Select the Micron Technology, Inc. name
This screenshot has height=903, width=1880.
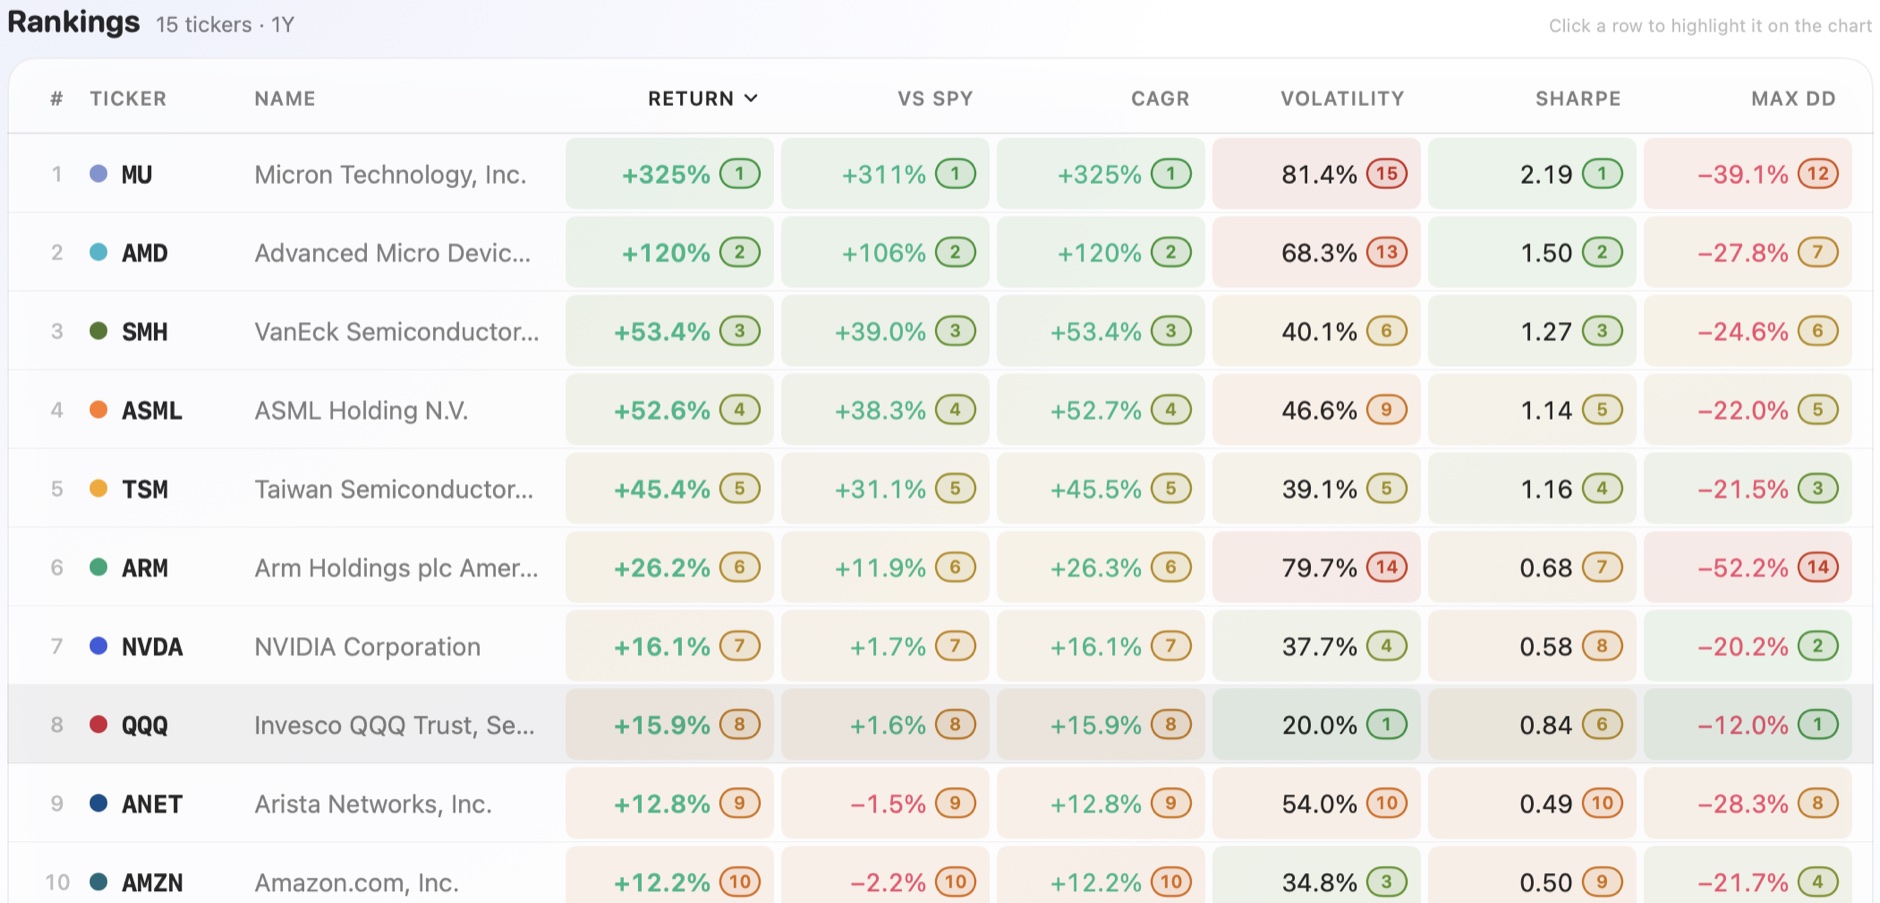click(x=390, y=174)
